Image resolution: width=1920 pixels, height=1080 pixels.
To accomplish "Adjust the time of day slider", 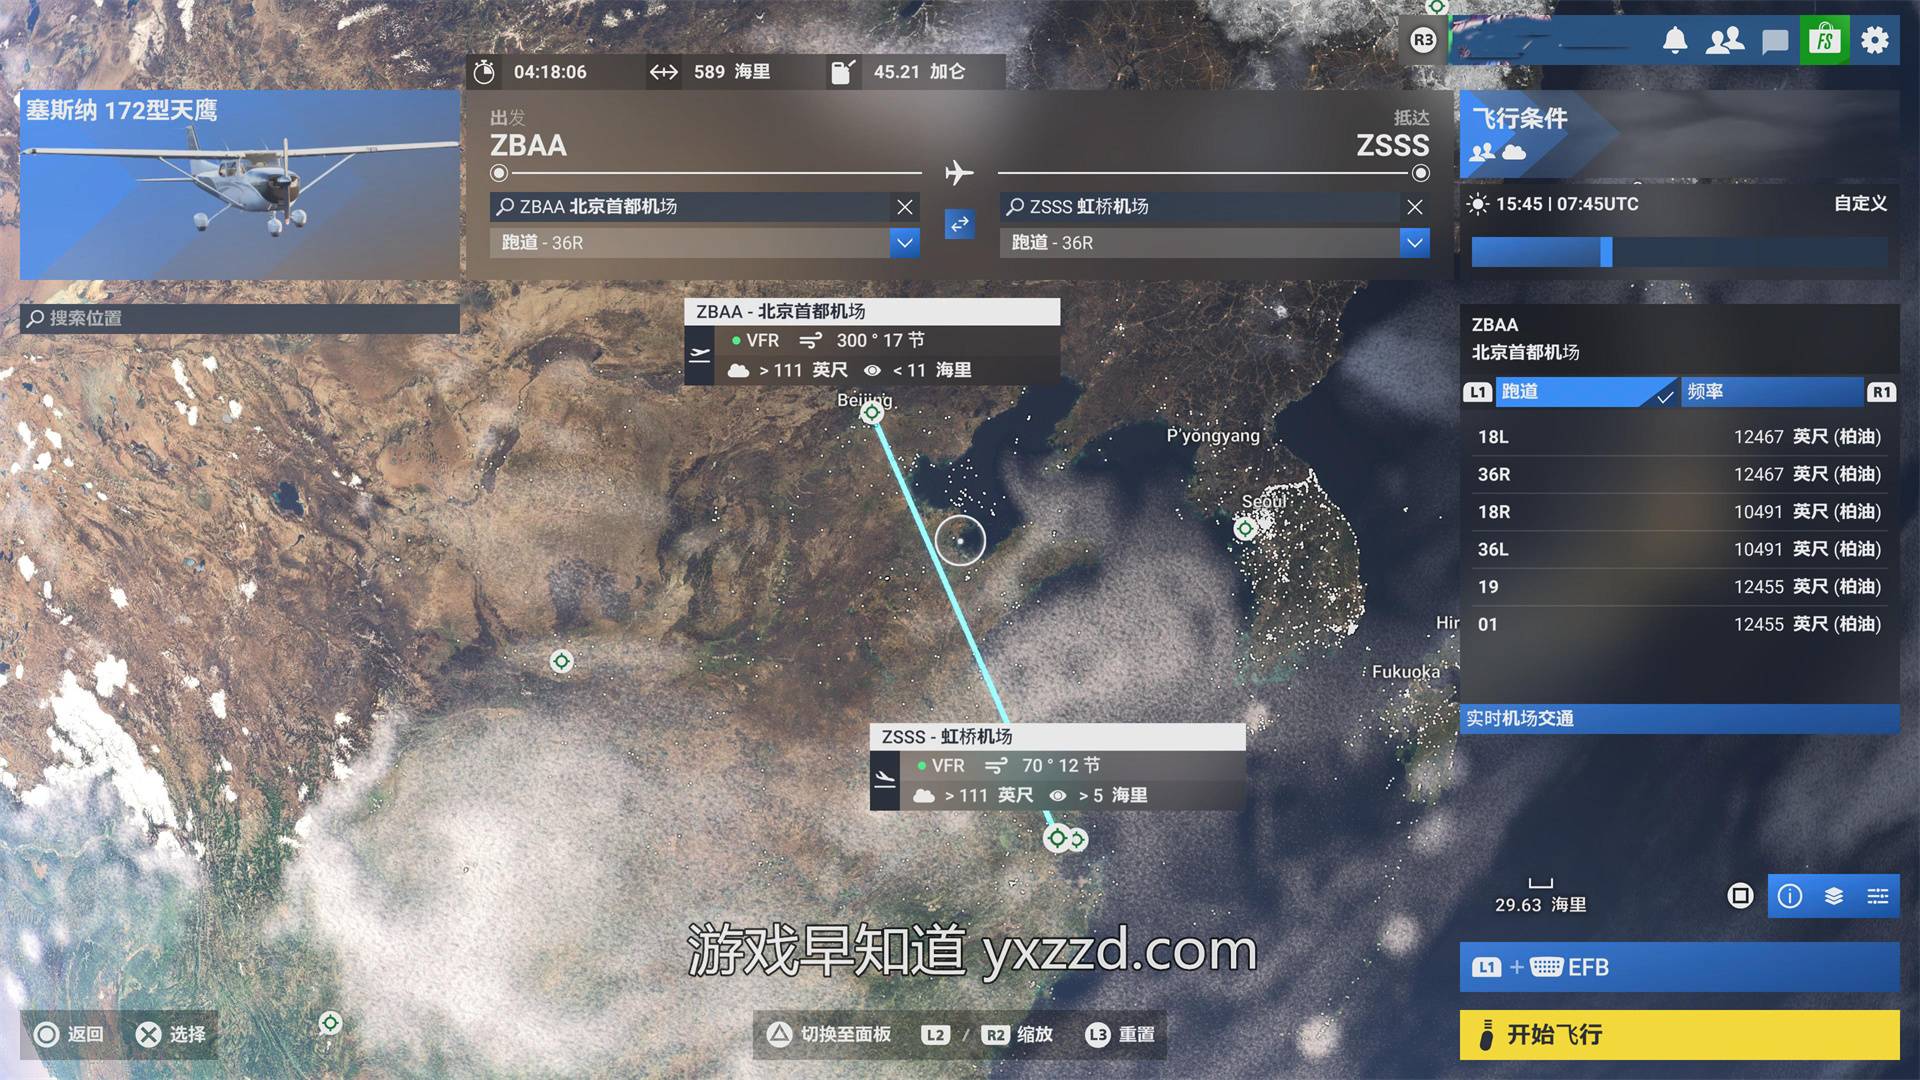I will 1606,252.
